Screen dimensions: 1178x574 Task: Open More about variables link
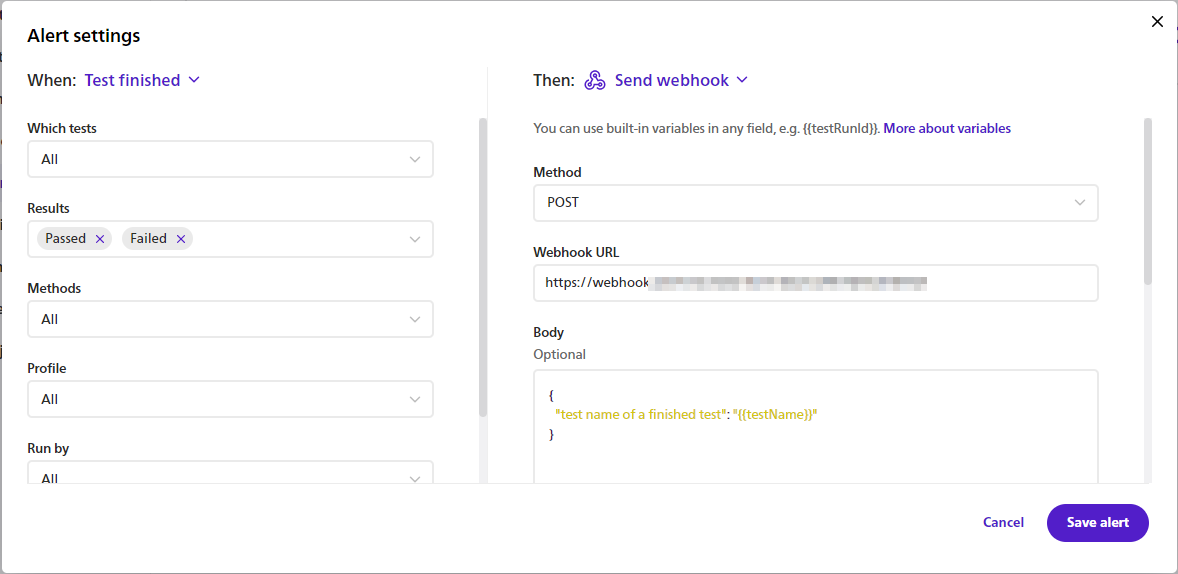pyautogui.click(x=946, y=128)
